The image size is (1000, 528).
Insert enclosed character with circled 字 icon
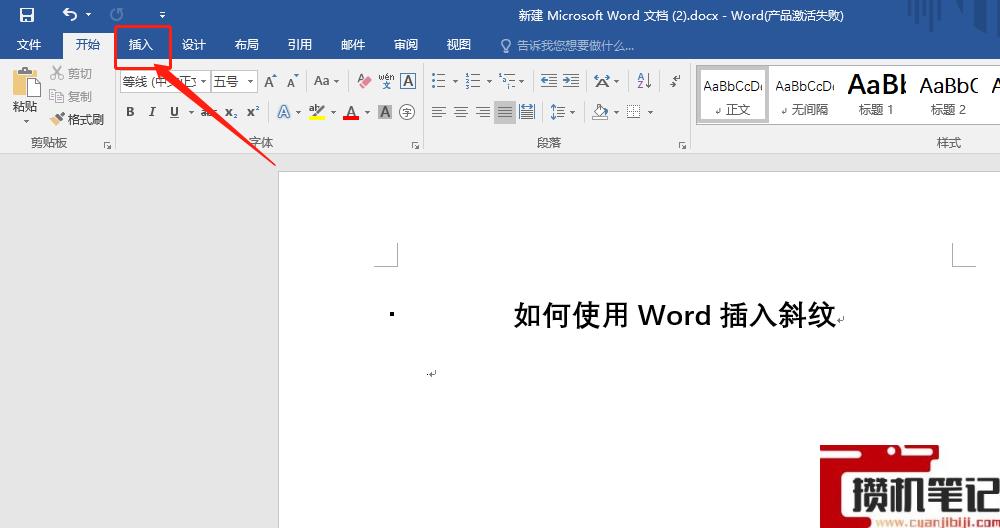pyautogui.click(x=407, y=112)
